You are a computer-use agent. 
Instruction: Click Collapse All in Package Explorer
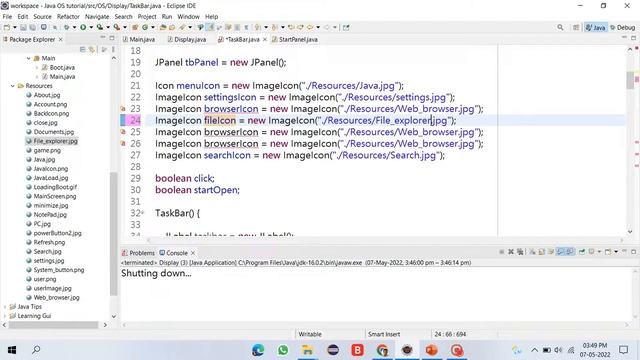(x=82, y=49)
